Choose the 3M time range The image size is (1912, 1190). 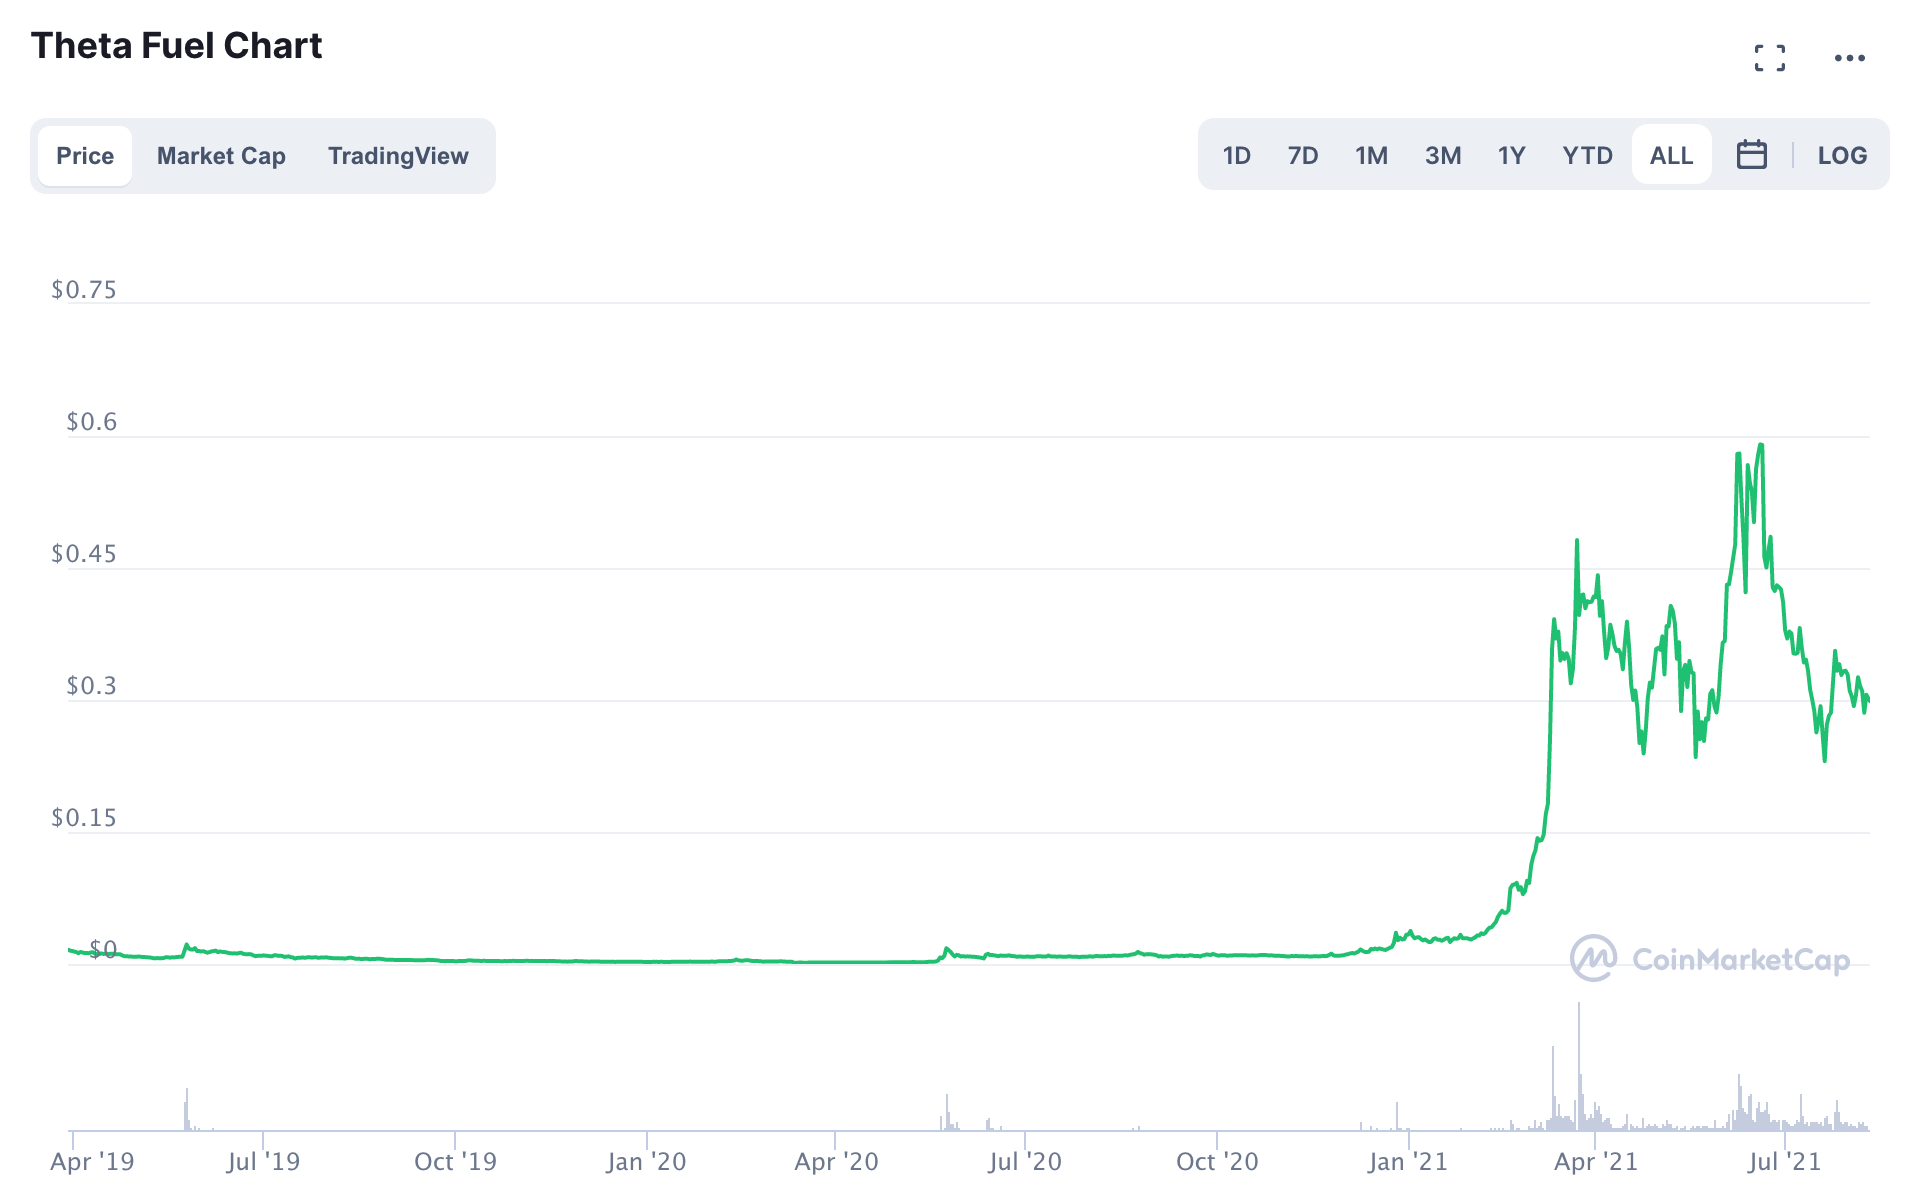(1443, 155)
